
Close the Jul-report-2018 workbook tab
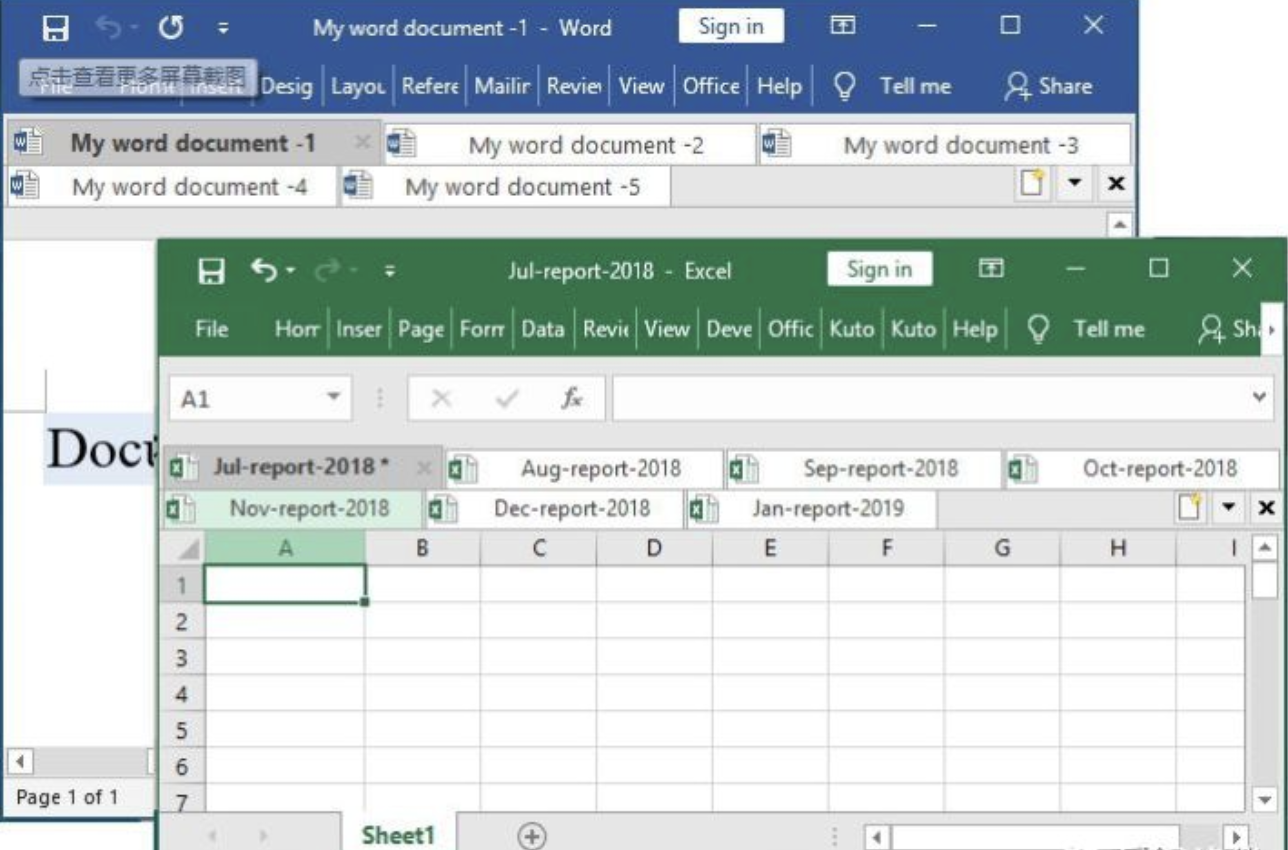(x=424, y=468)
